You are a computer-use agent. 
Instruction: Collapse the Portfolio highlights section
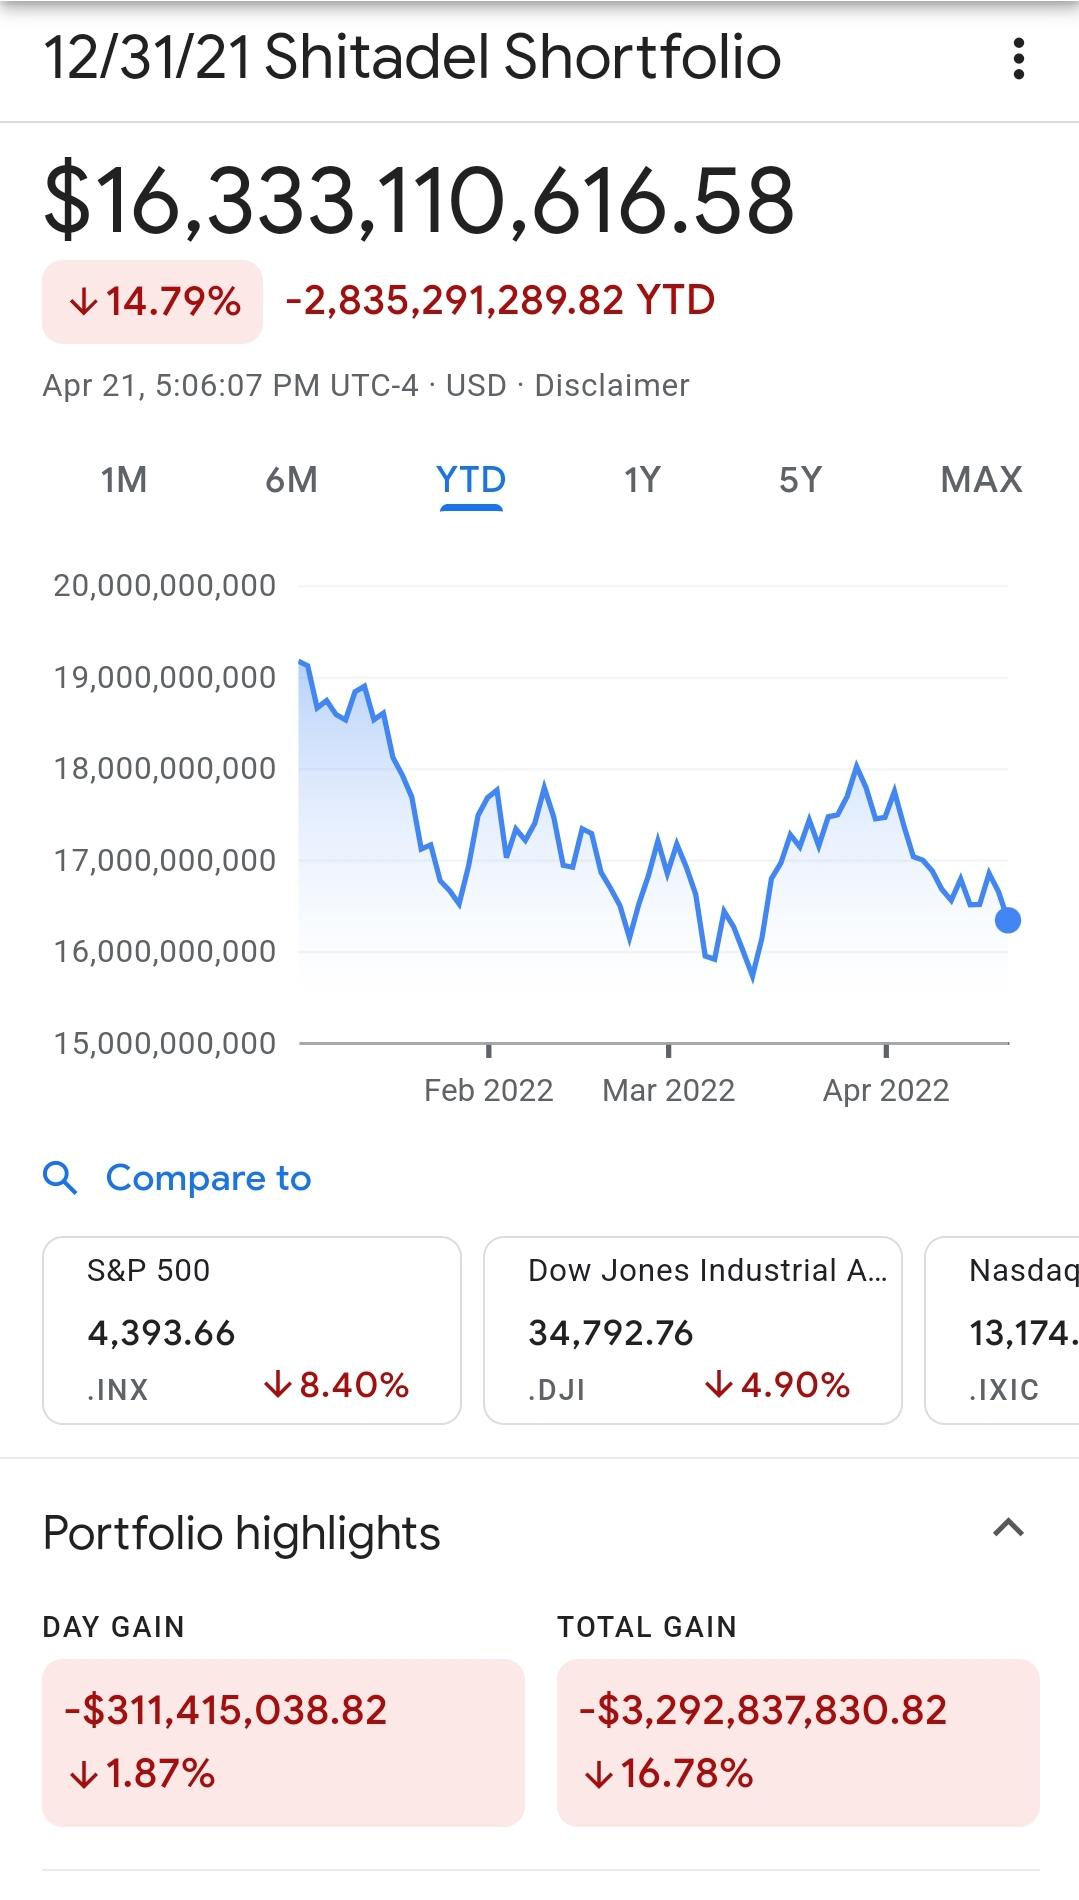click(1008, 1528)
